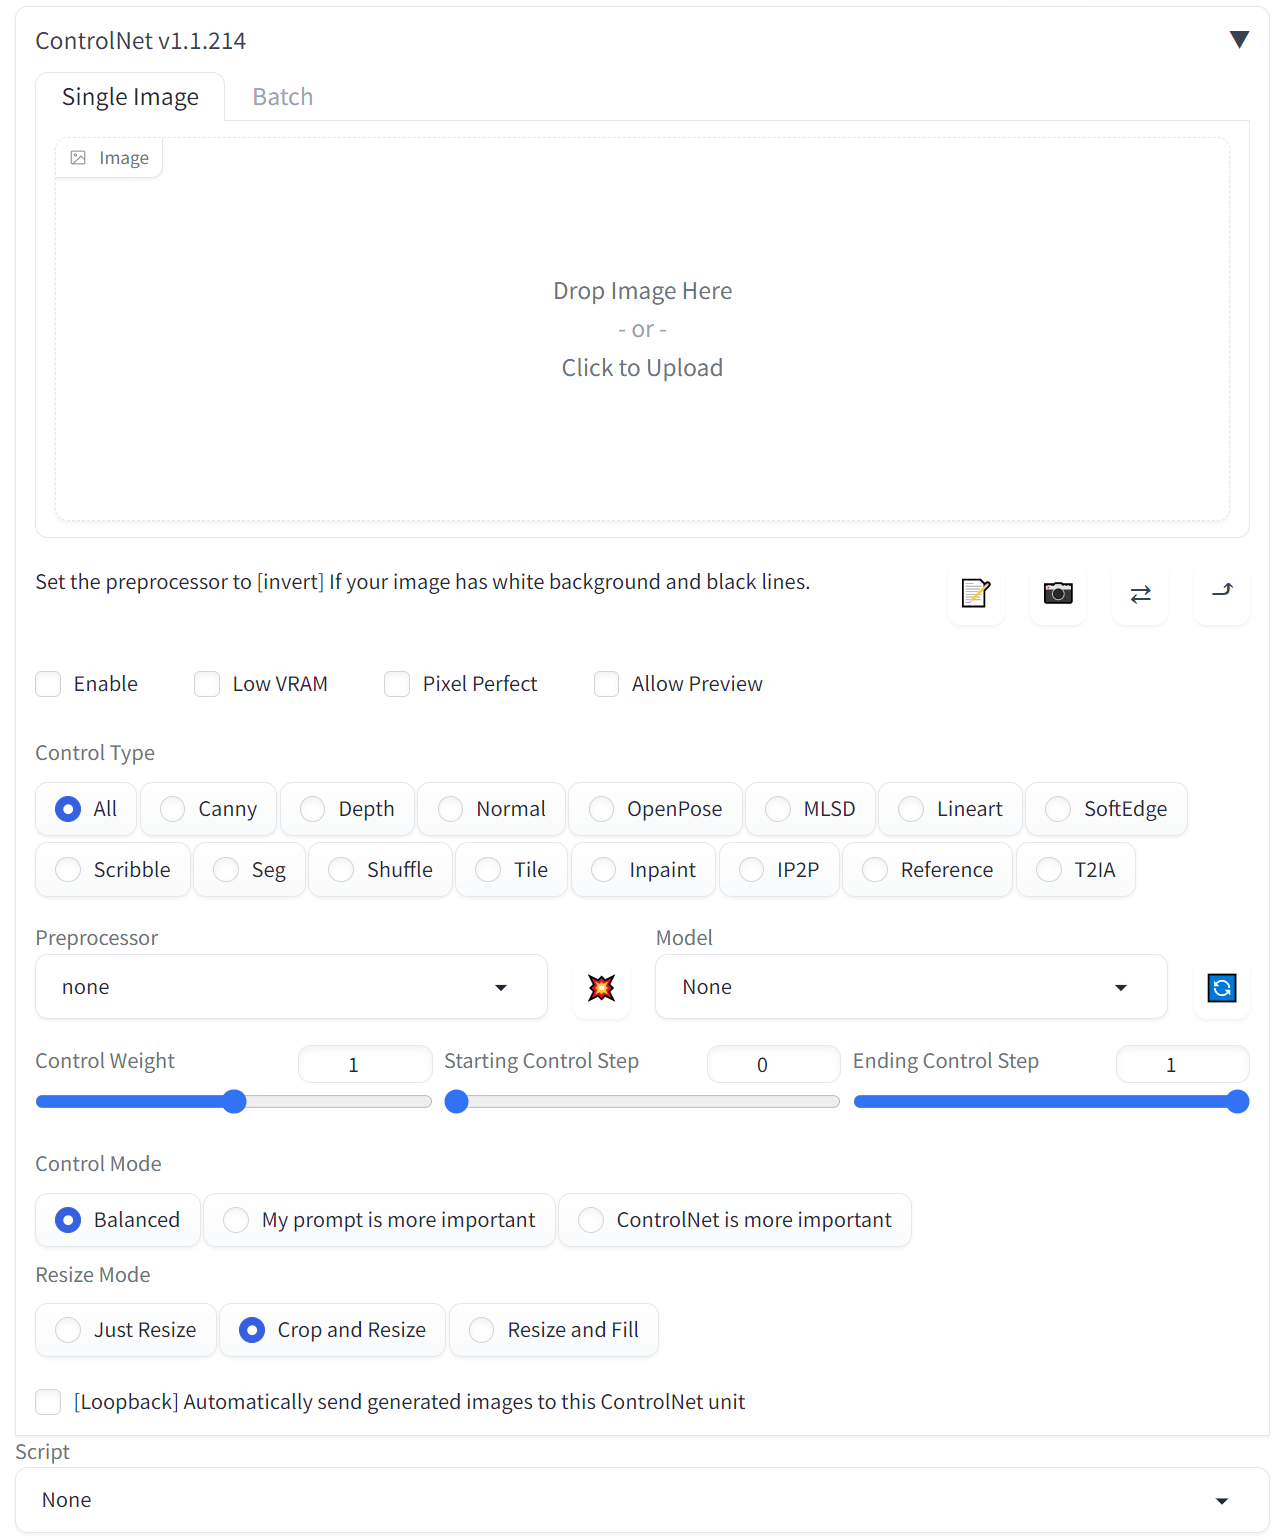Select the T2IA control type
The image size is (1271, 1537).
(1076, 870)
